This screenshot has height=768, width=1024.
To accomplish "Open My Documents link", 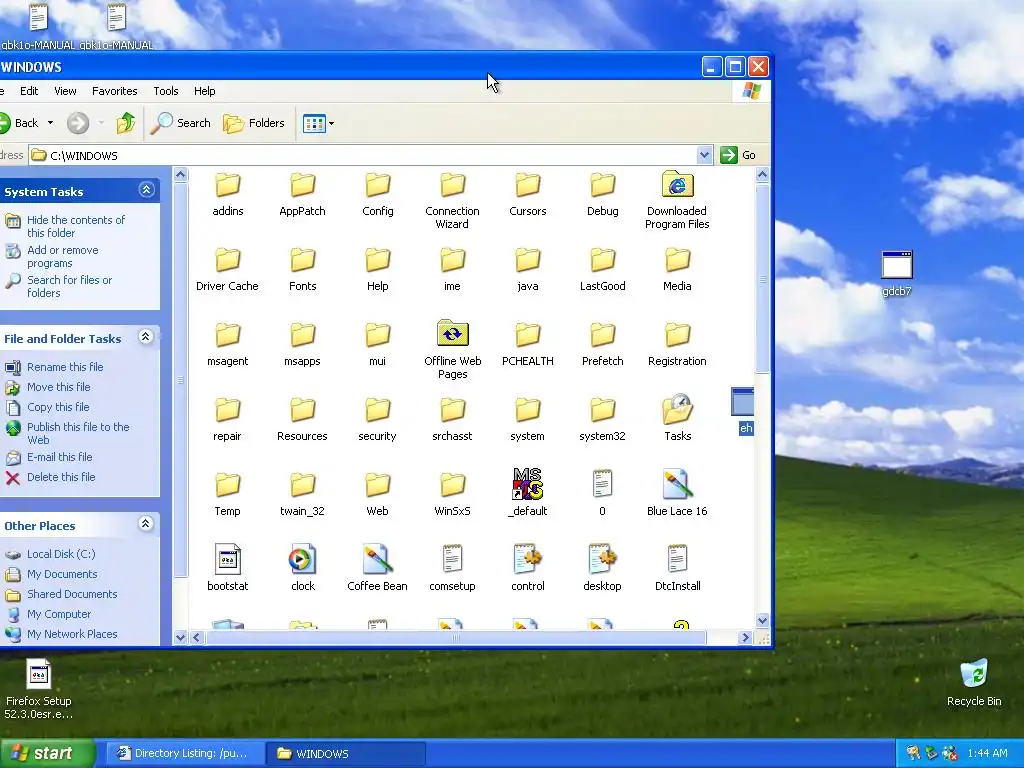I will pos(62,574).
